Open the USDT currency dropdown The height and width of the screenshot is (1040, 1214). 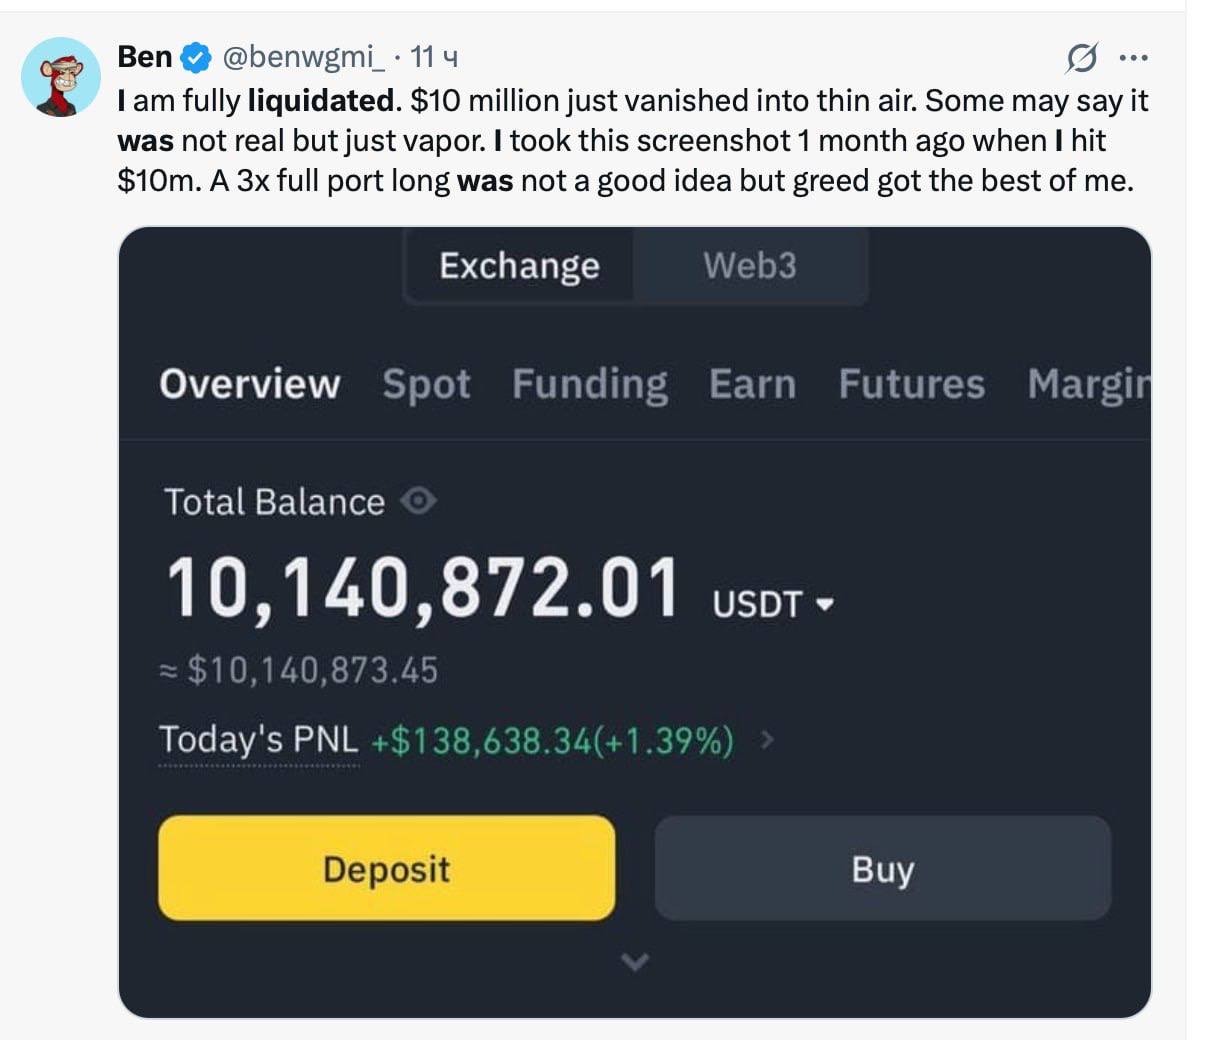[x=825, y=604]
